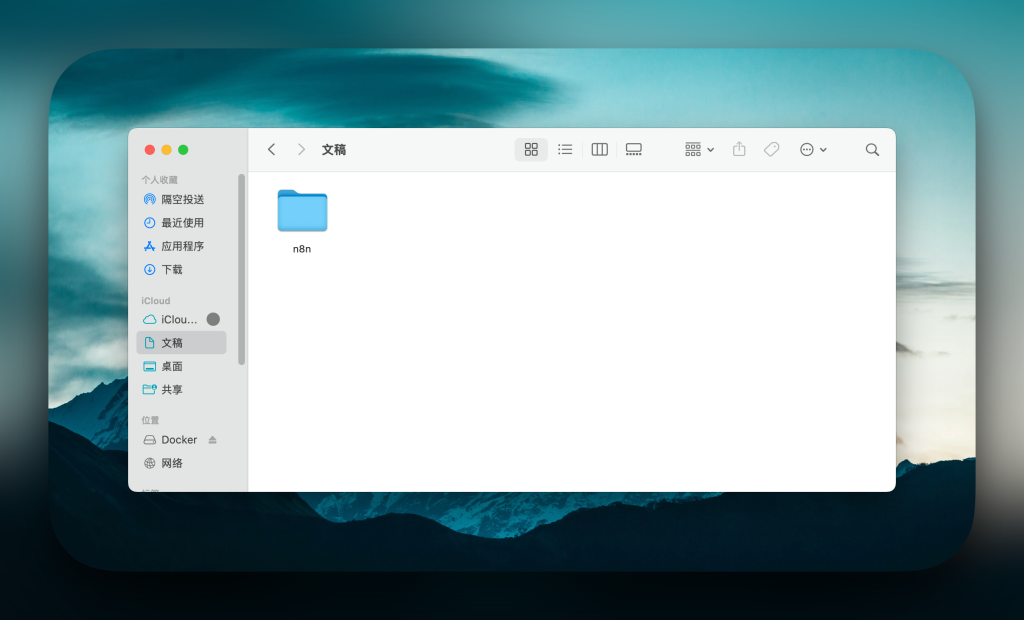
Task: Open 网络 in sidebar
Action: tap(182, 463)
